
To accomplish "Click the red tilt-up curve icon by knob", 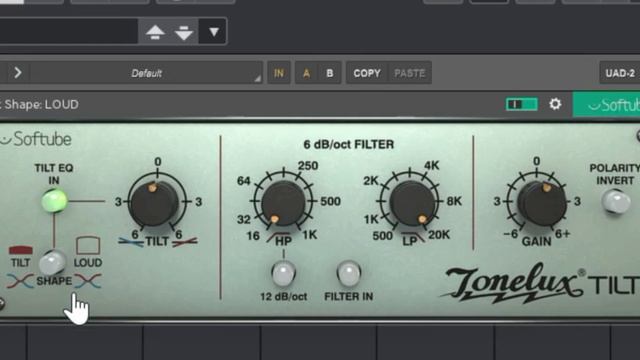I will pyautogui.click(x=185, y=242).
